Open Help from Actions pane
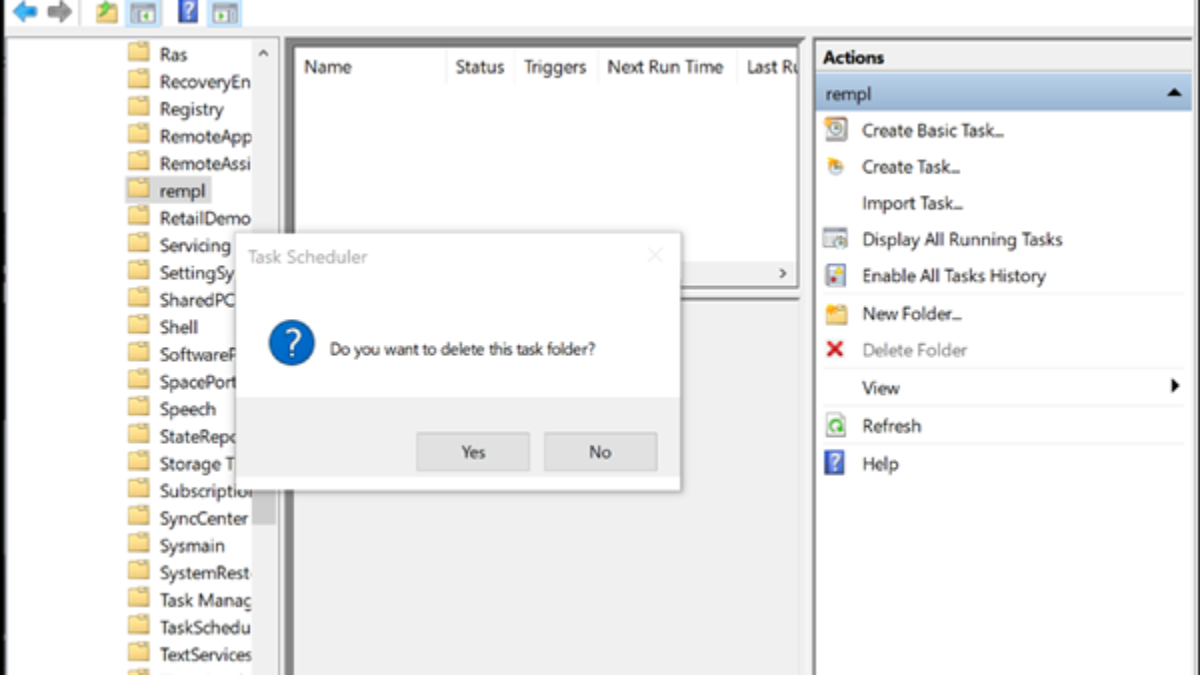 [x=880, y=464]
